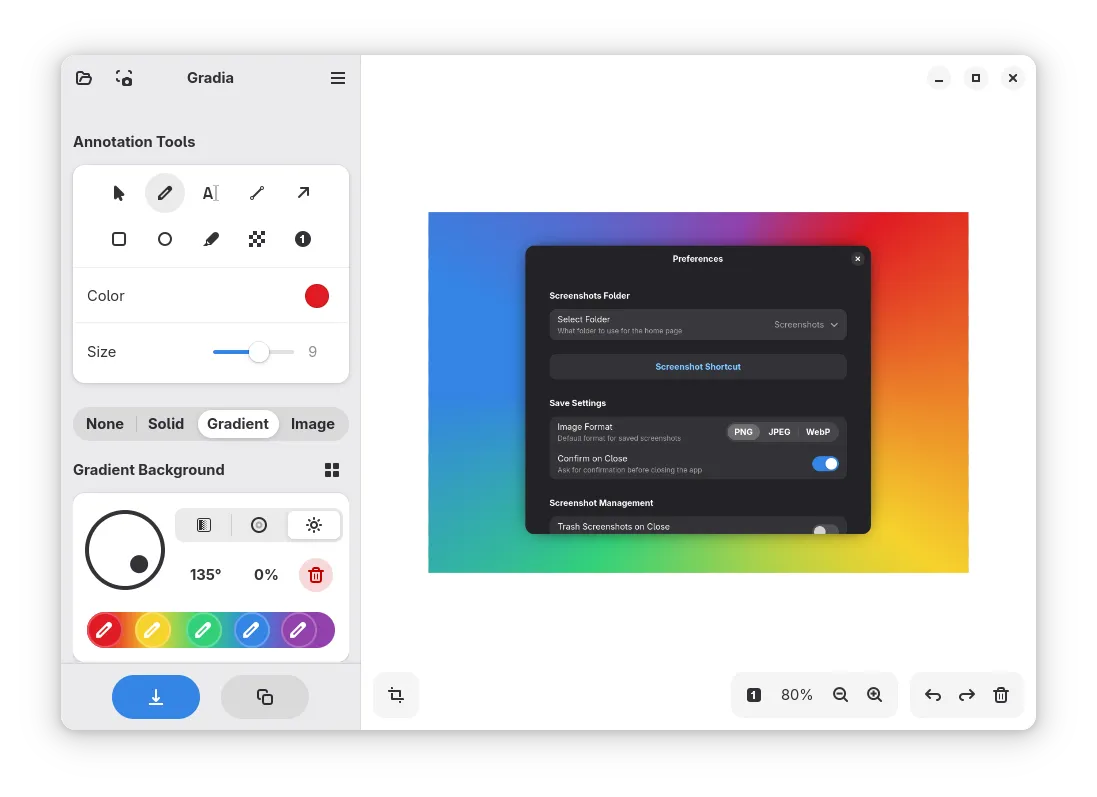Edit the red gradient color stop
Viewport: 1097px width, 797px height.
[x=104, y=630]
